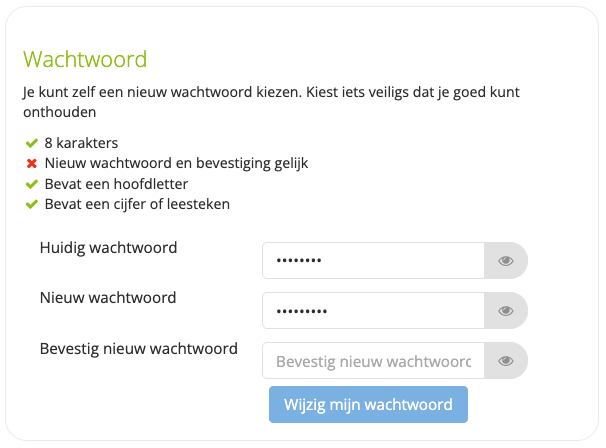Click the "Bevat een hoofdletter" requirement text
The image size is (606, 448).
coord(116,184)
